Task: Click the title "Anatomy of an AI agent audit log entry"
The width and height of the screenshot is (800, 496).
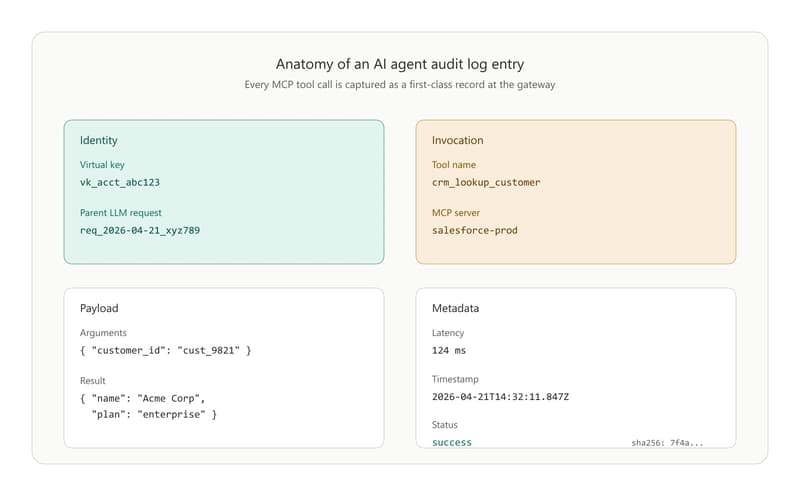Action: coord(399,64)
